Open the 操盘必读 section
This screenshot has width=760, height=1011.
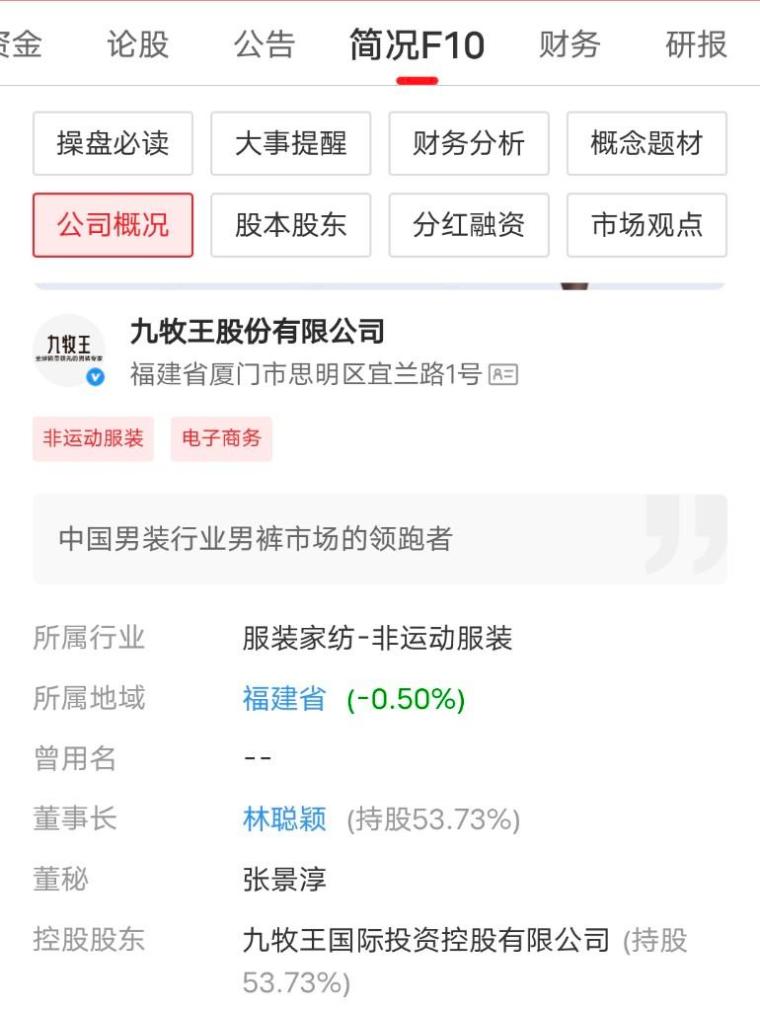point(113,143)
